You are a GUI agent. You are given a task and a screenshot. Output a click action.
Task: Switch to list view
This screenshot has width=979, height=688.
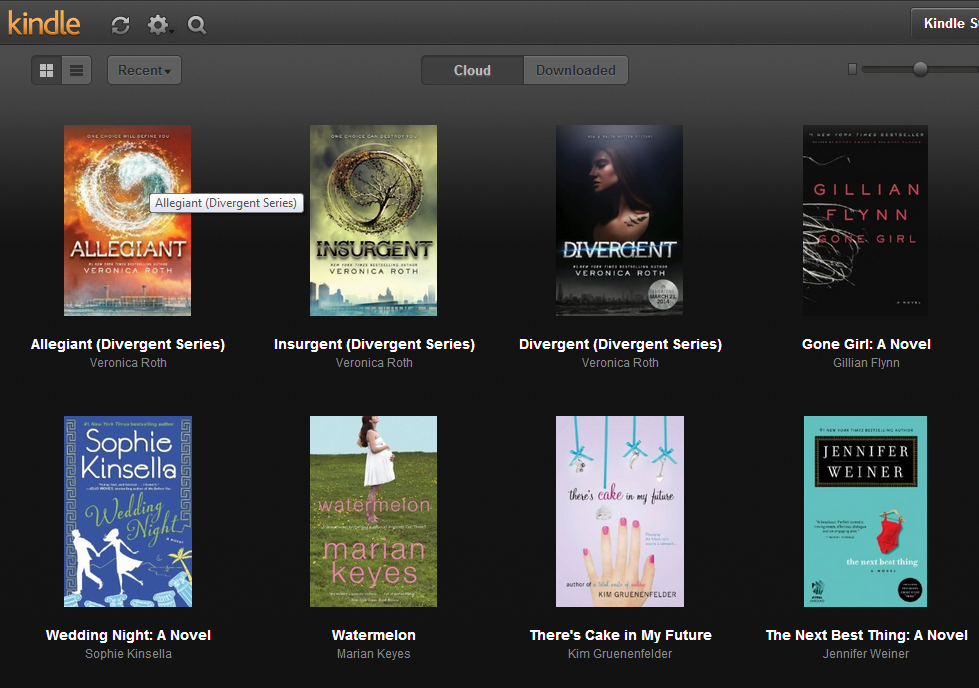[x=76, y=70]
